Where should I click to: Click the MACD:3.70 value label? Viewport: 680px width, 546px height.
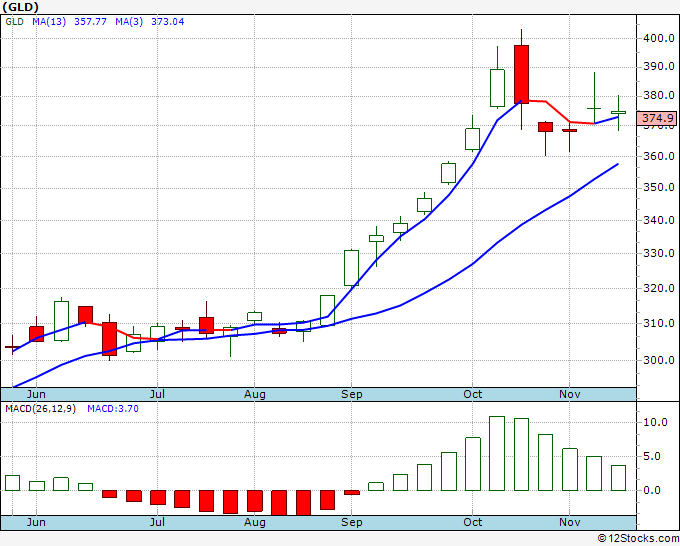click(113, 409)
